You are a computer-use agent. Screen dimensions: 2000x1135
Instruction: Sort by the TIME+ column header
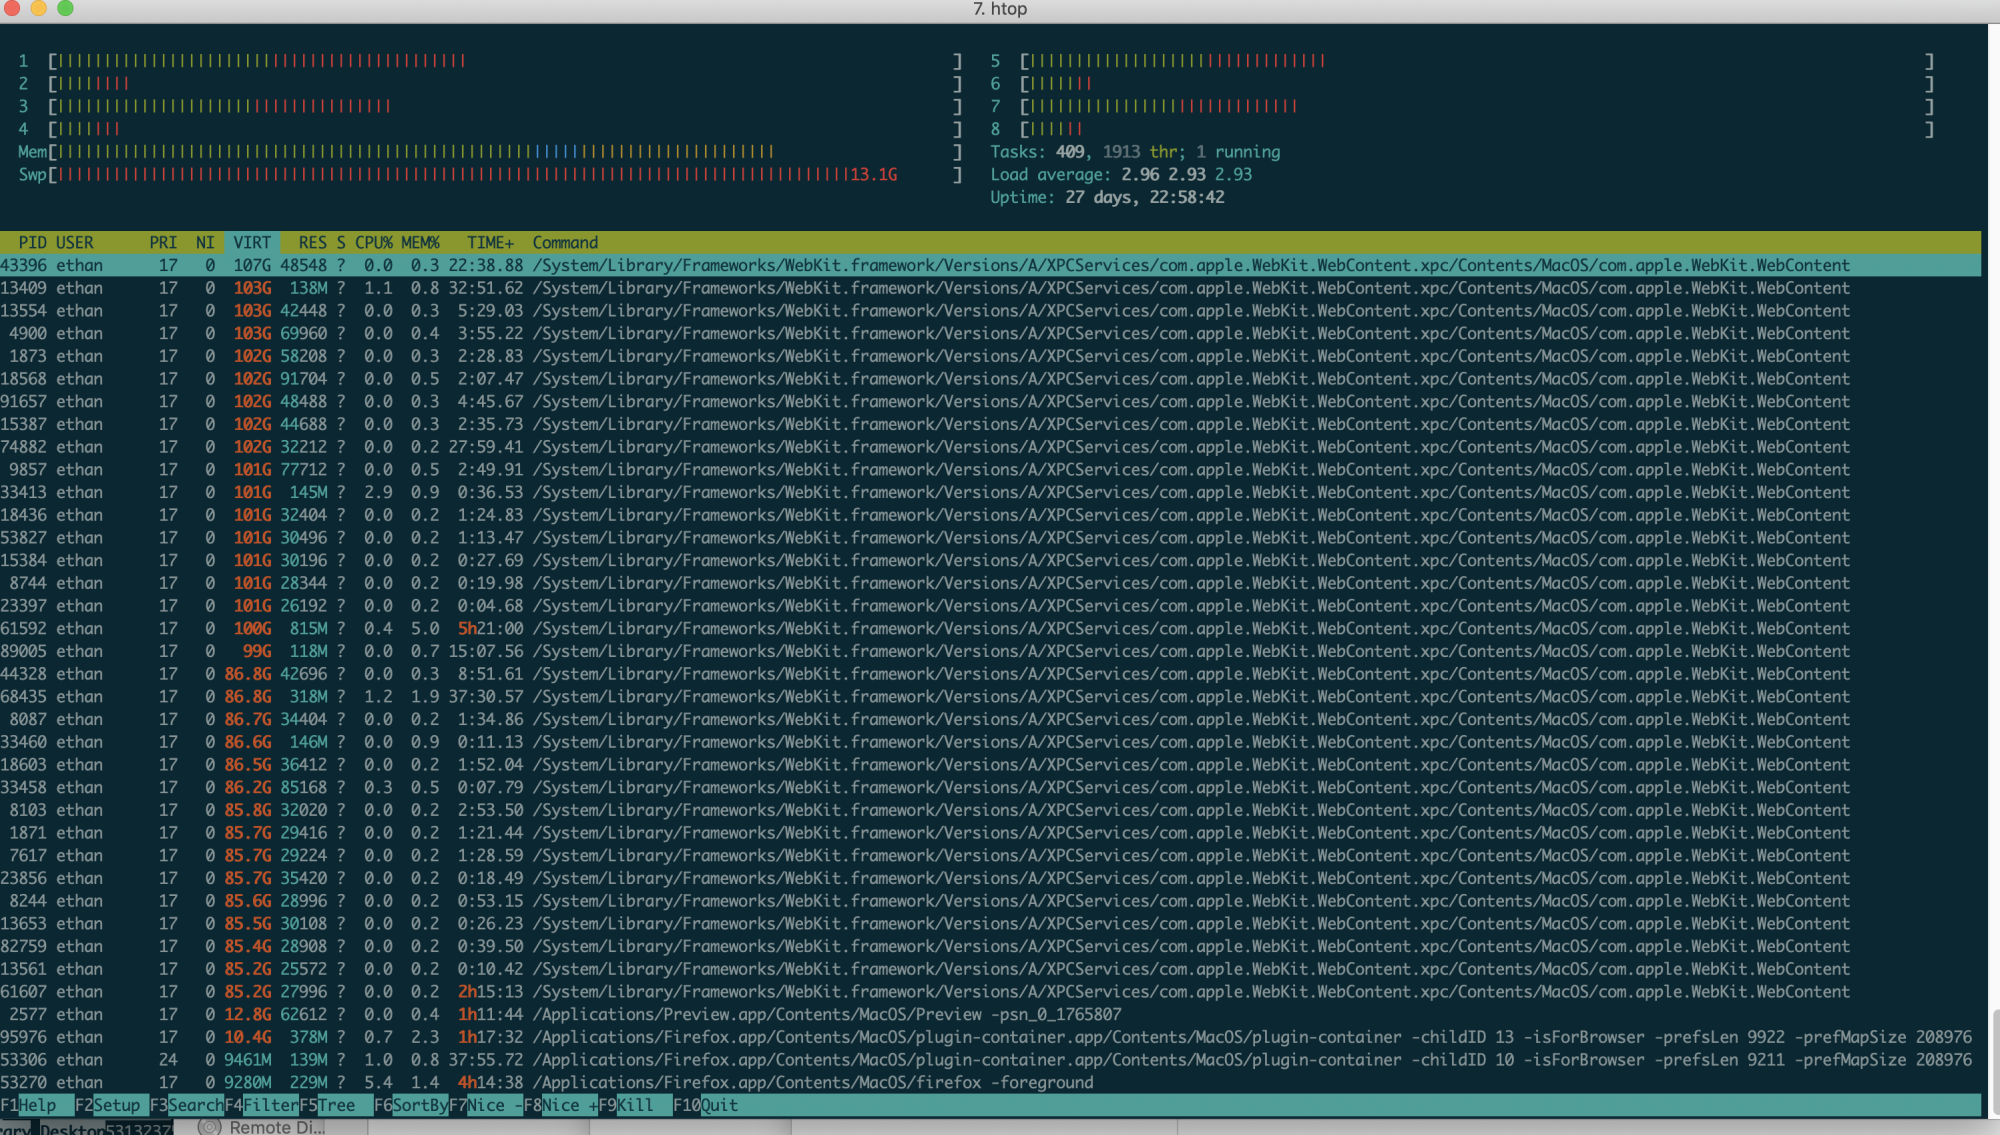tap(490, 243)
